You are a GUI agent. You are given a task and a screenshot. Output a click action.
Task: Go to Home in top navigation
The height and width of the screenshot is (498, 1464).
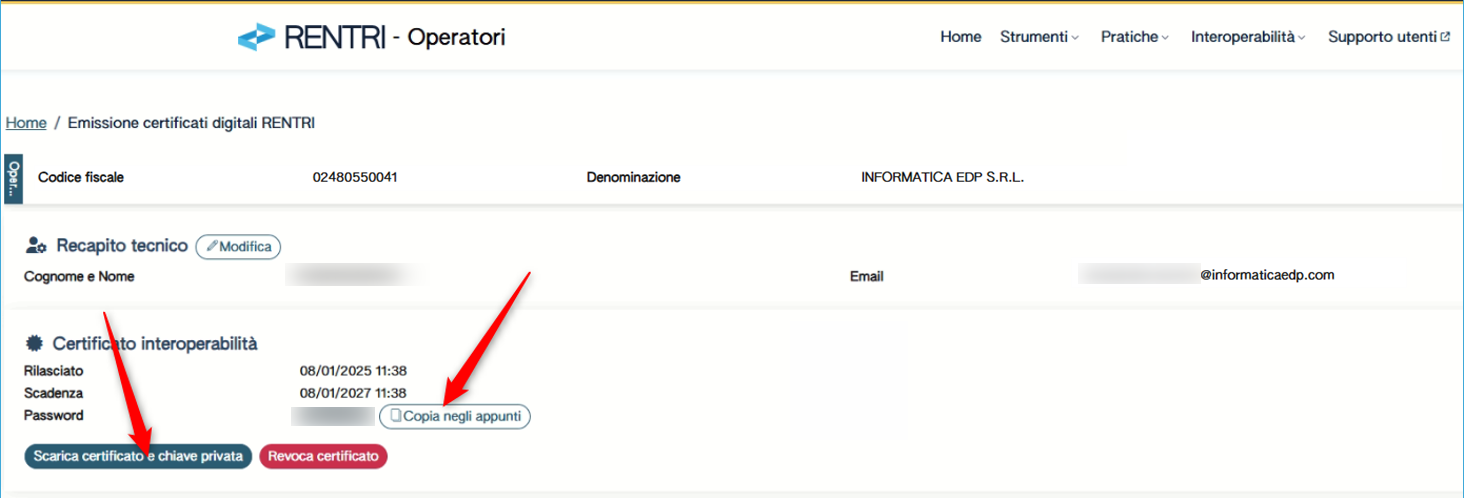click(960, 37)
